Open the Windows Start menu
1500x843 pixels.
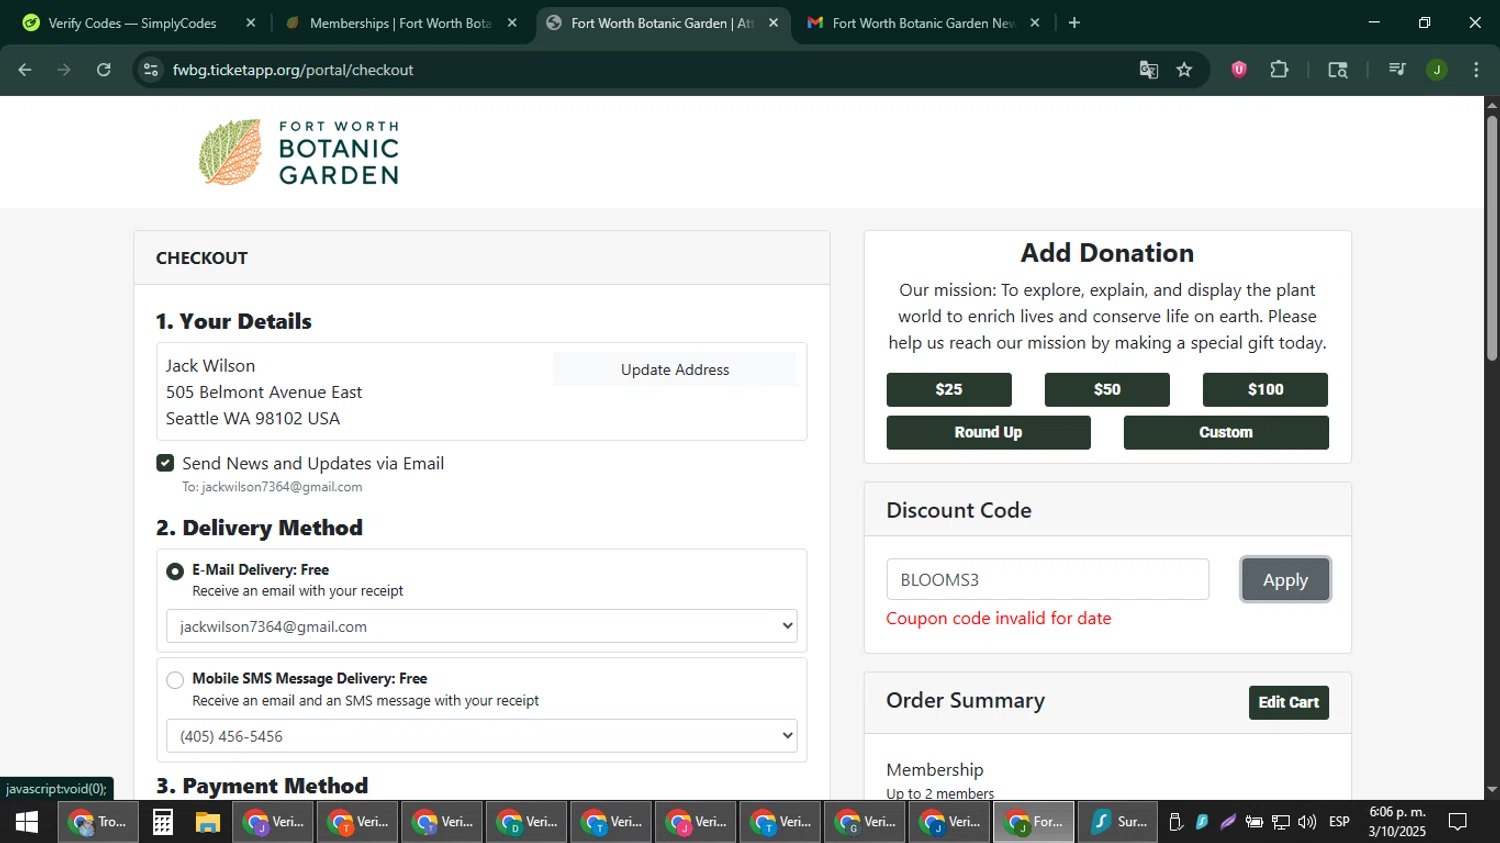click(27, 822)
